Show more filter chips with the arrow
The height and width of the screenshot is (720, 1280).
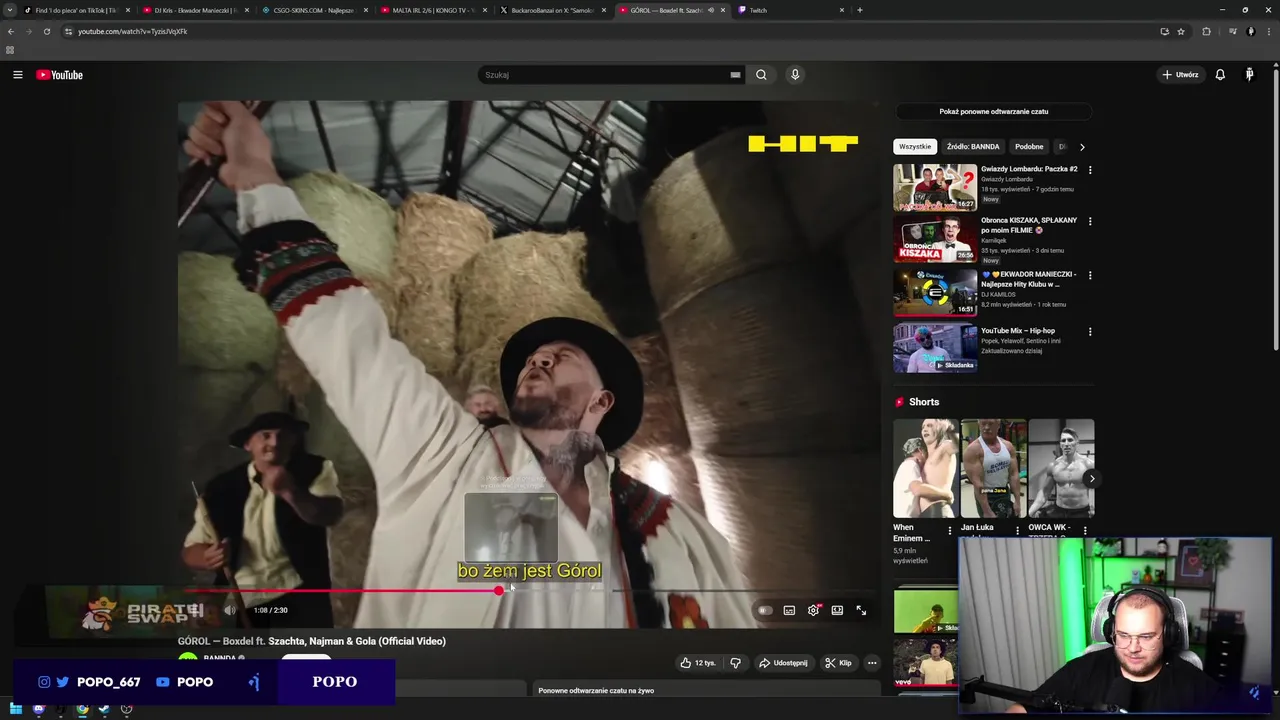tap(1081, 147)
